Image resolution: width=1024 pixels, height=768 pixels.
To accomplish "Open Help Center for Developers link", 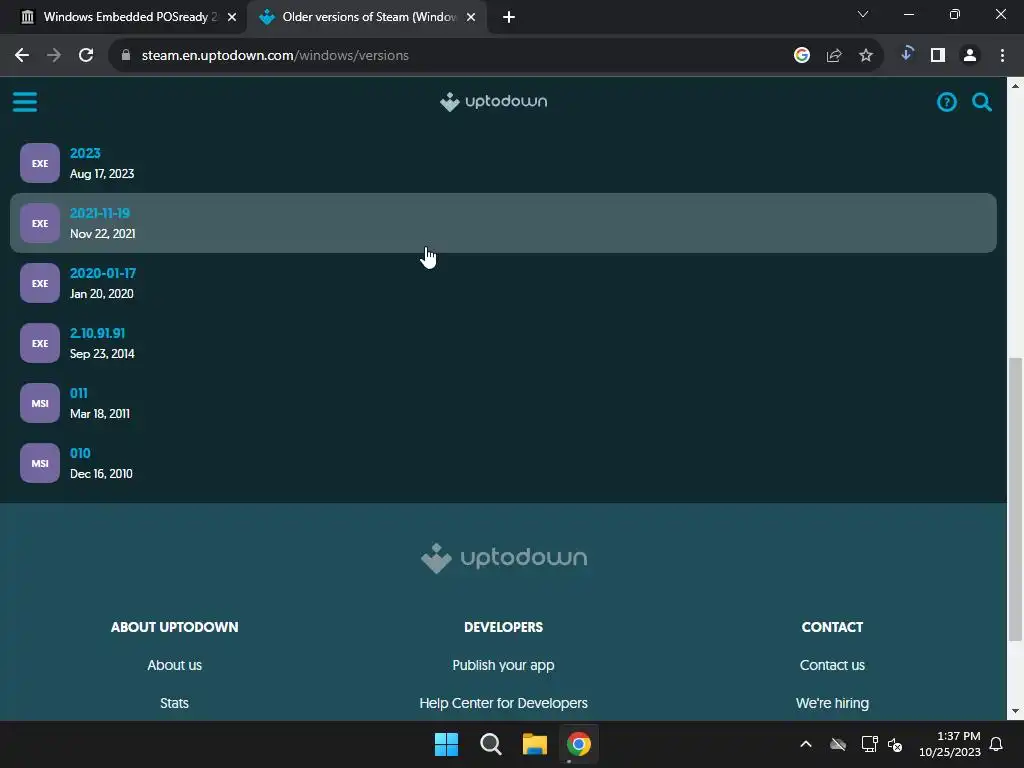I will 504,703.
